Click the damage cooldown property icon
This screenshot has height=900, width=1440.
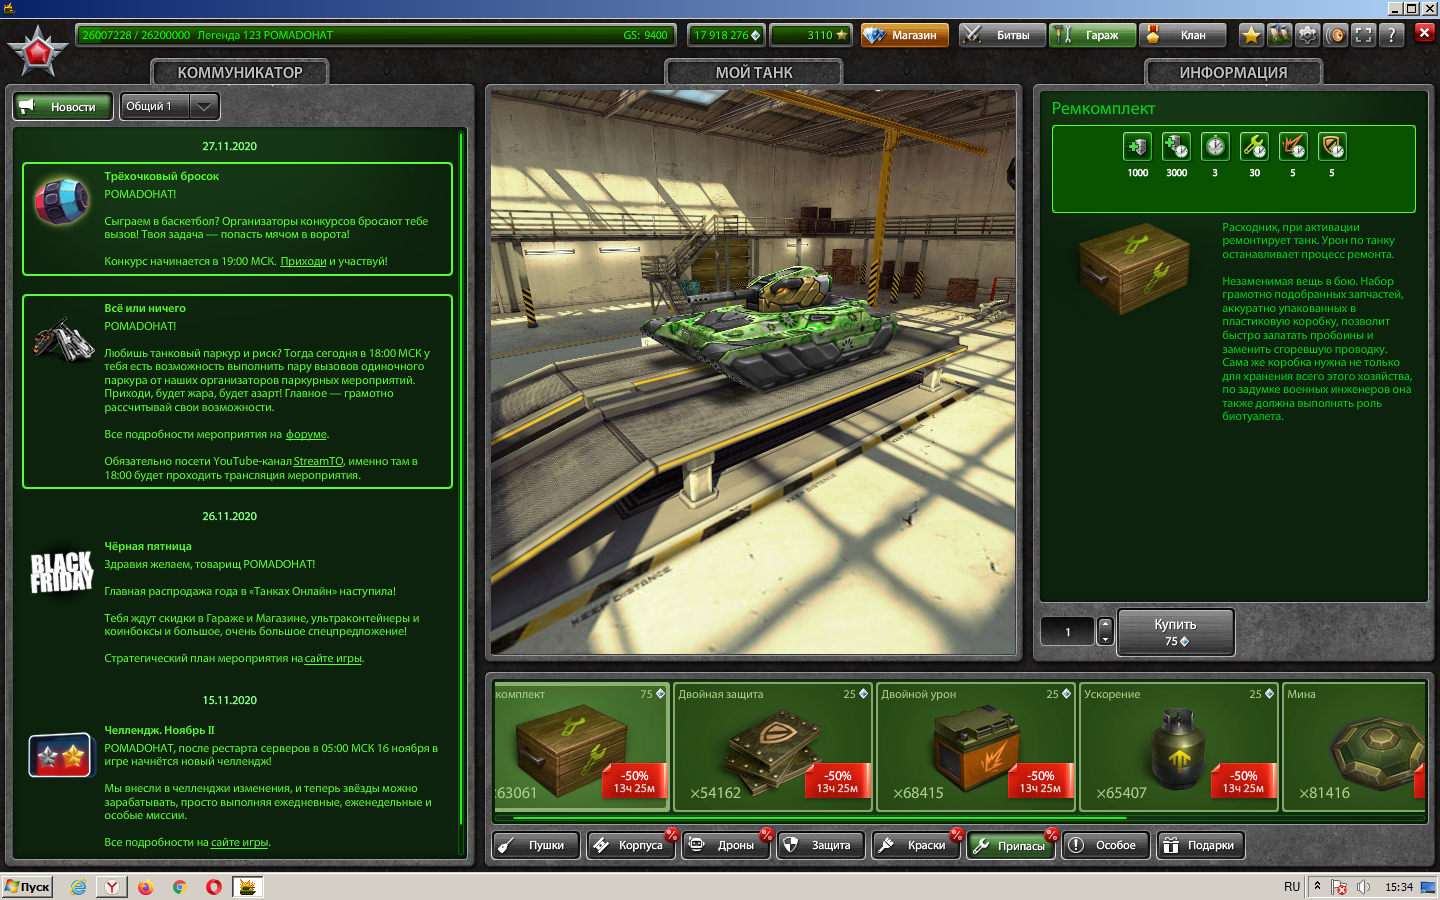(1293, 147)
